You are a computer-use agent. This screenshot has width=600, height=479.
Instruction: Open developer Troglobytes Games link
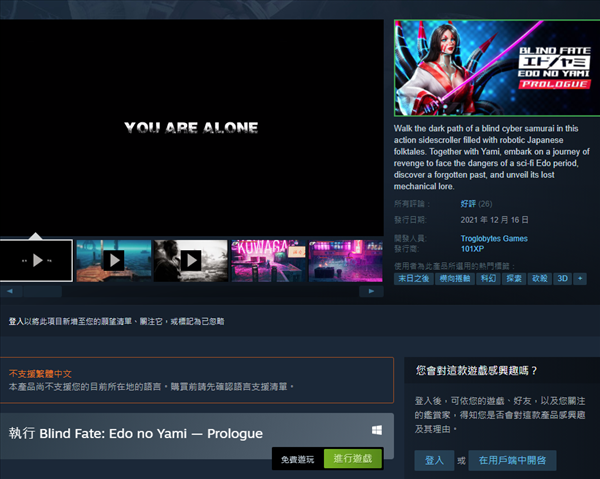[494, 238]
